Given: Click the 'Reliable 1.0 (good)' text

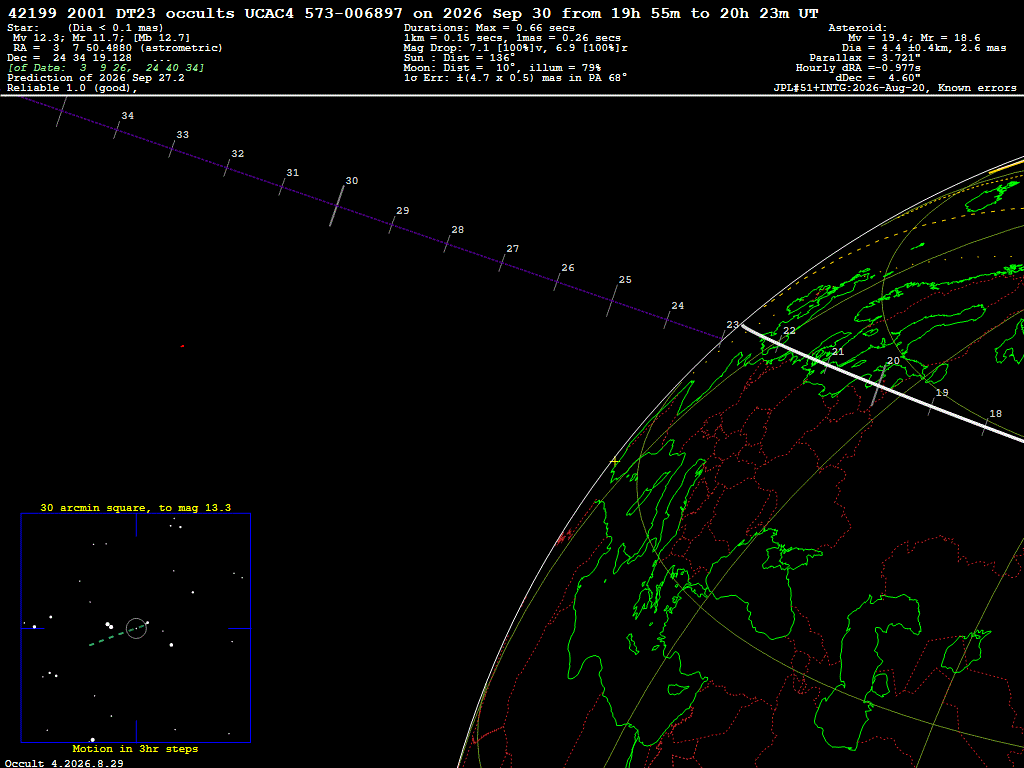Looking at the screenshot, I should tap(72, 88).
